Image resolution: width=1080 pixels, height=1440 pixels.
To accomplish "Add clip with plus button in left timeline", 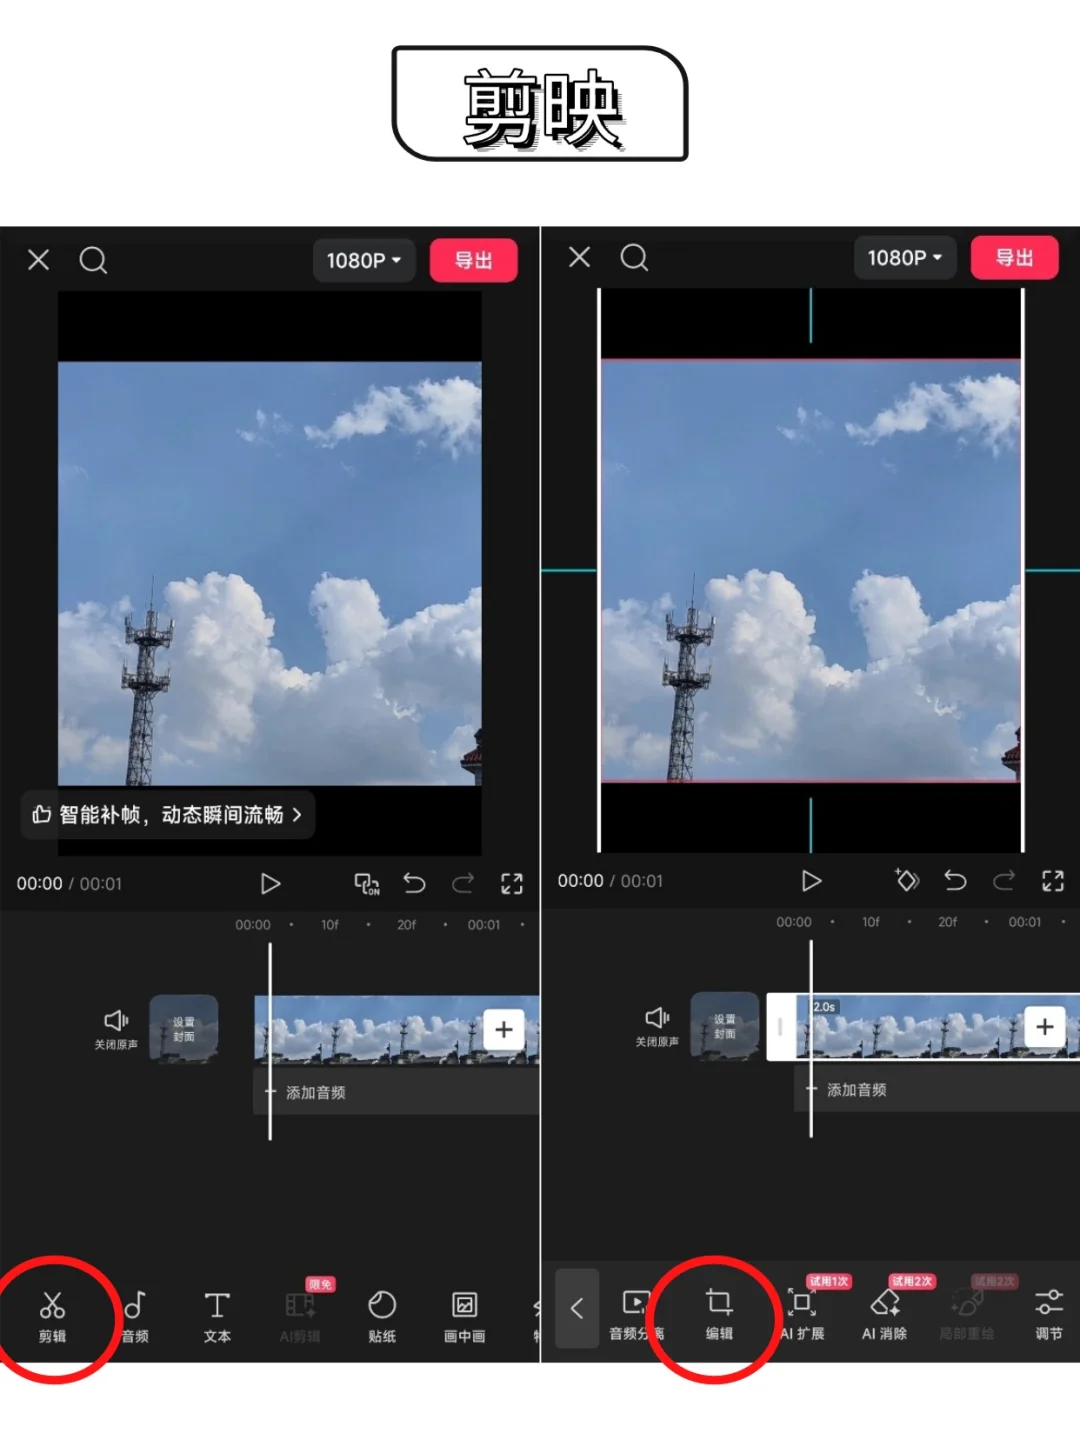I will point(504,1029).
